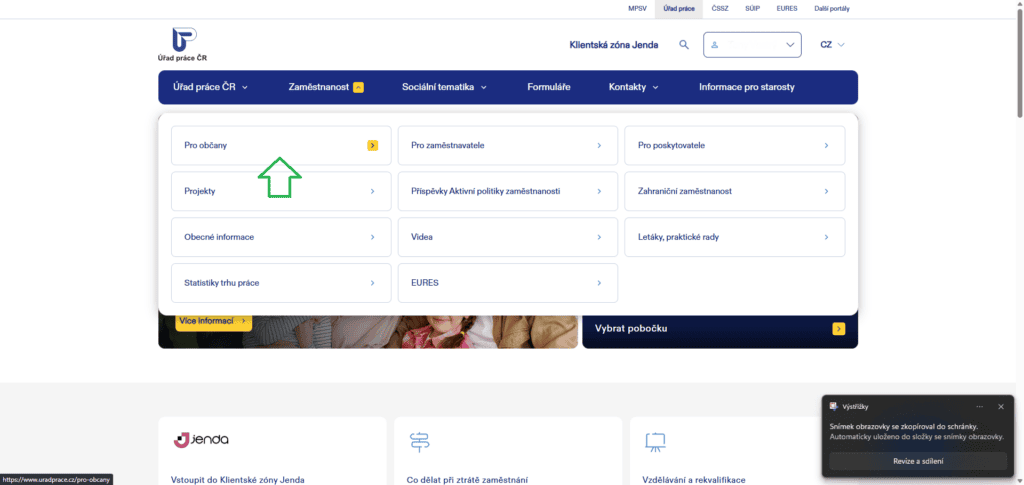
Task: Click the arrow next to Statistiky trhu práce
Action: (372, 283)
